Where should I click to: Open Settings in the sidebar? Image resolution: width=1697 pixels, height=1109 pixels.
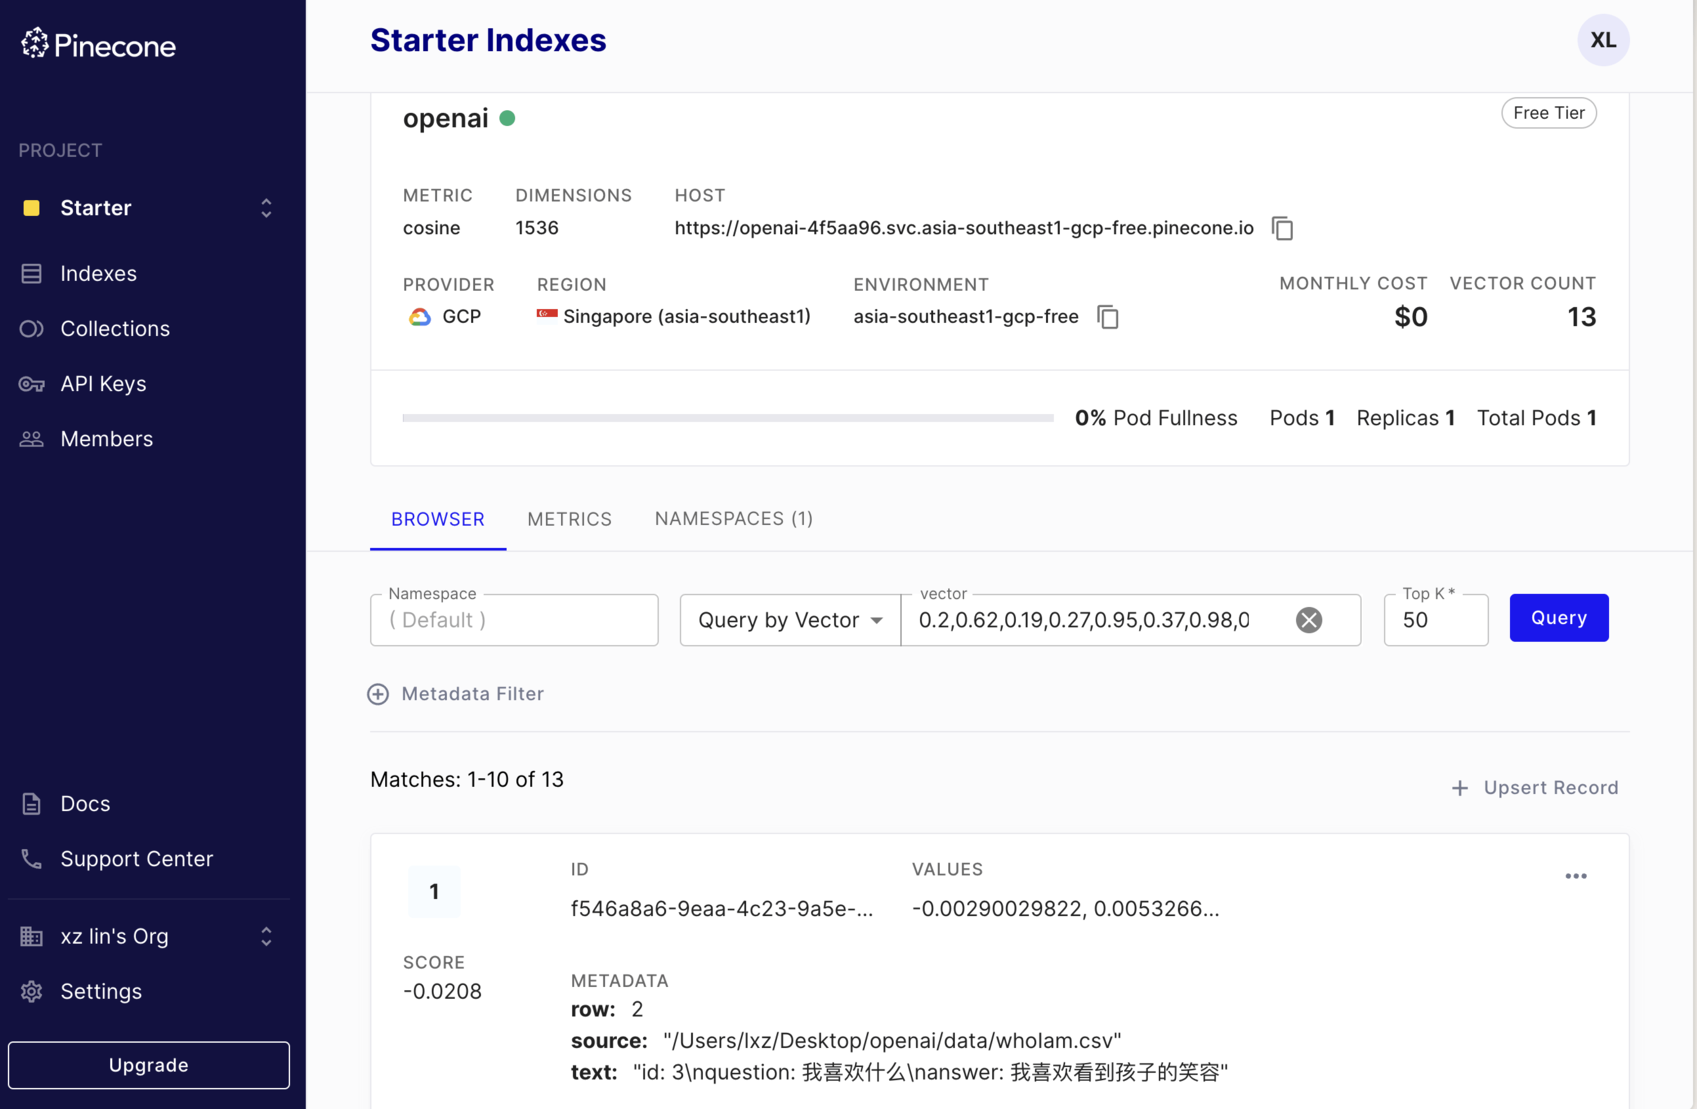coord(101,991)
